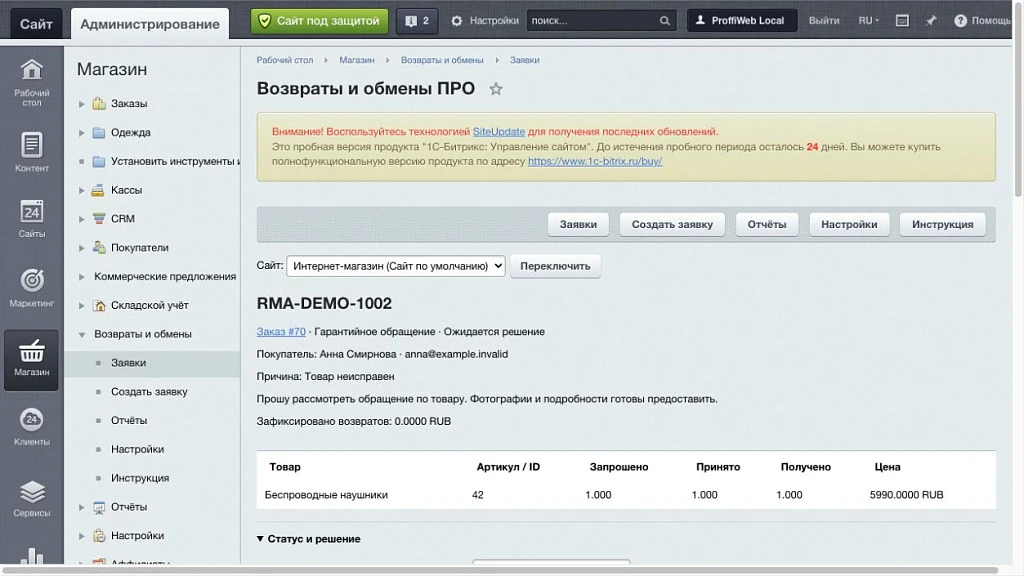Open the Маркетинг section icon
This screenshot has height=576, width=1024.
tap(31, 288)
